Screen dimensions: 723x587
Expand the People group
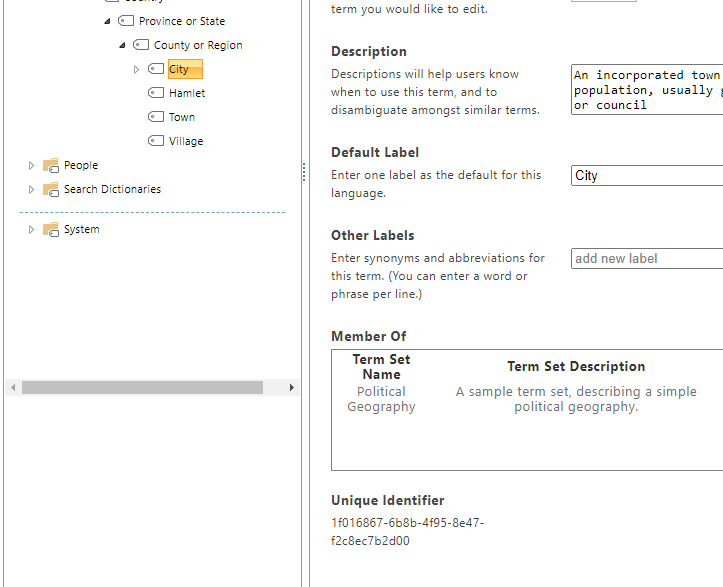pyautogui.click(x=31, y=166)
